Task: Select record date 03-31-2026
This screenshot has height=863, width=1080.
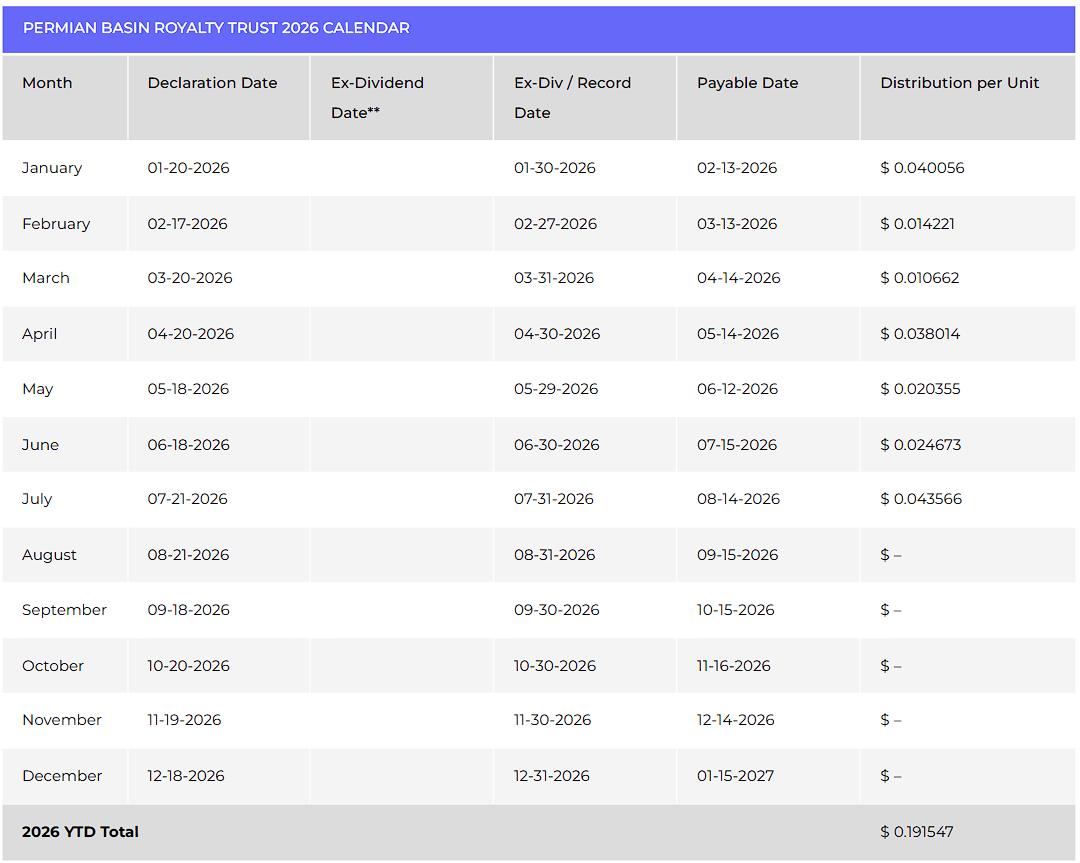Action: (x=554, y=278)
